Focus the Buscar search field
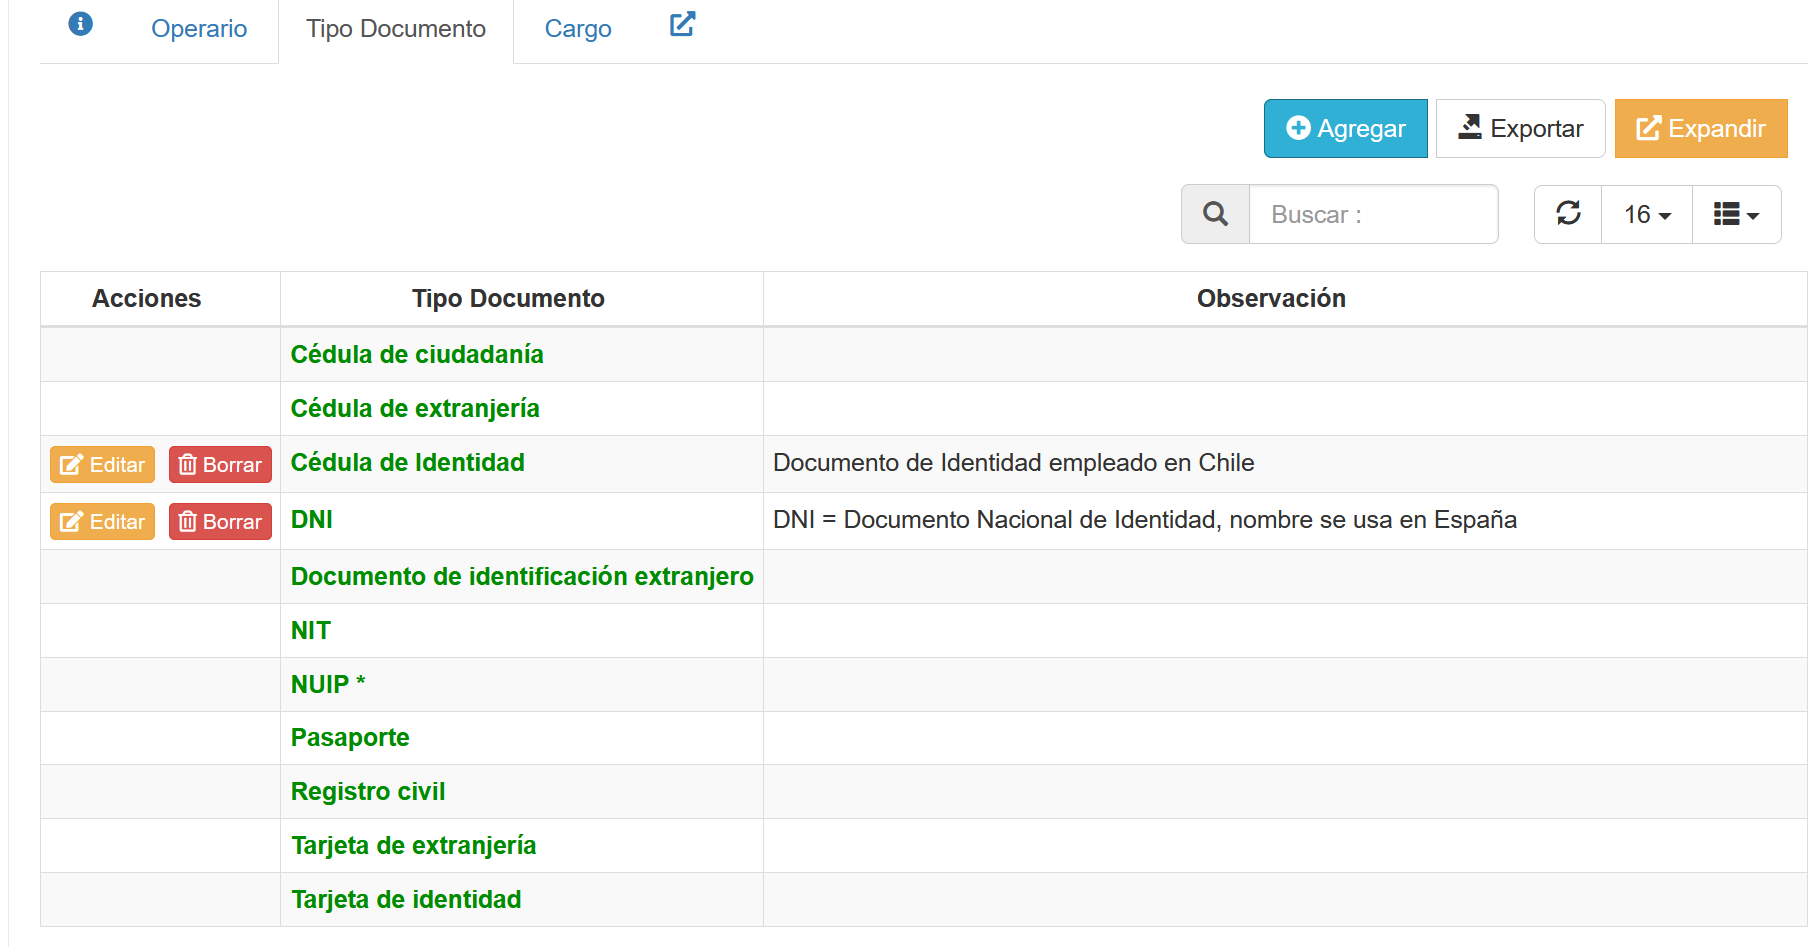The image size is (1808, 947). point(1372,215)
